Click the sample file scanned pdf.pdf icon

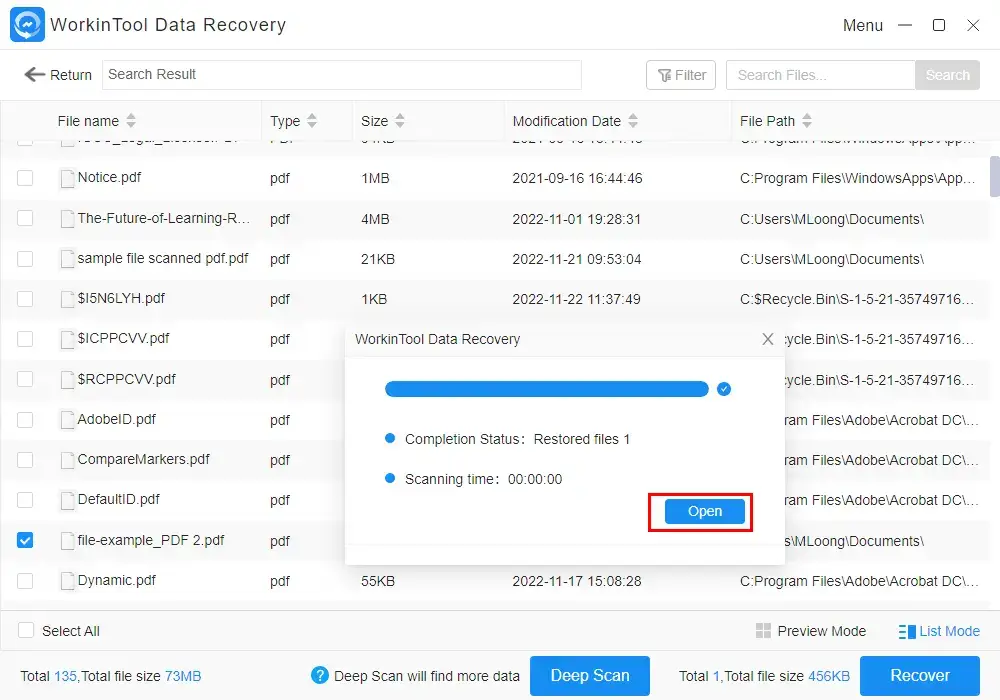click(67, 259)
